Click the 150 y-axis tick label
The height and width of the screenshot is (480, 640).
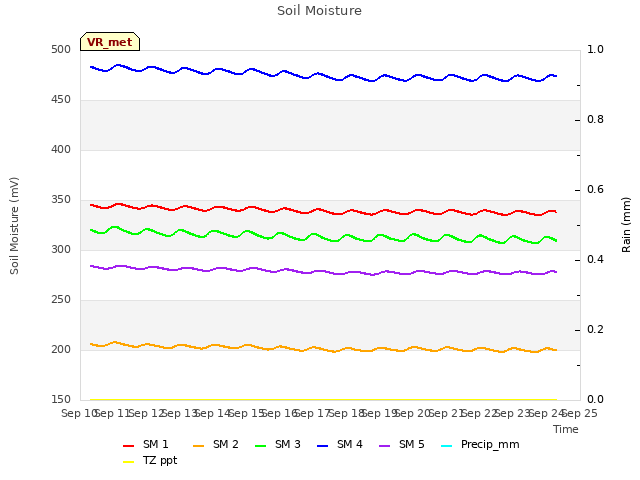coord(61,399)
